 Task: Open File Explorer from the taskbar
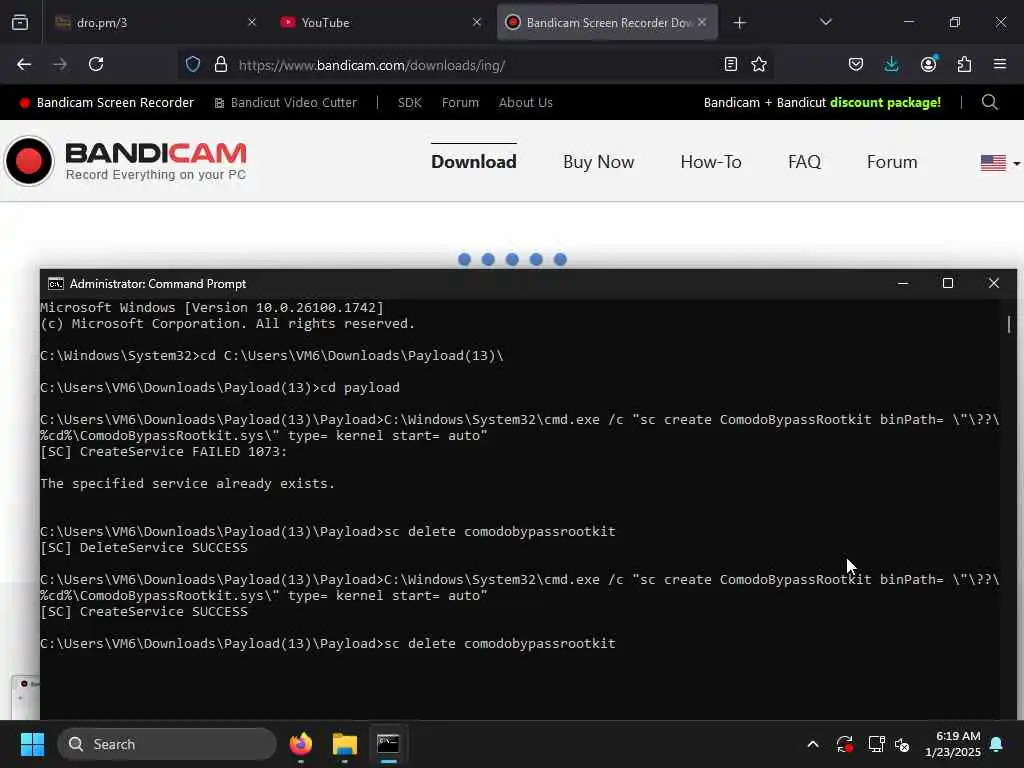[345, 744]
